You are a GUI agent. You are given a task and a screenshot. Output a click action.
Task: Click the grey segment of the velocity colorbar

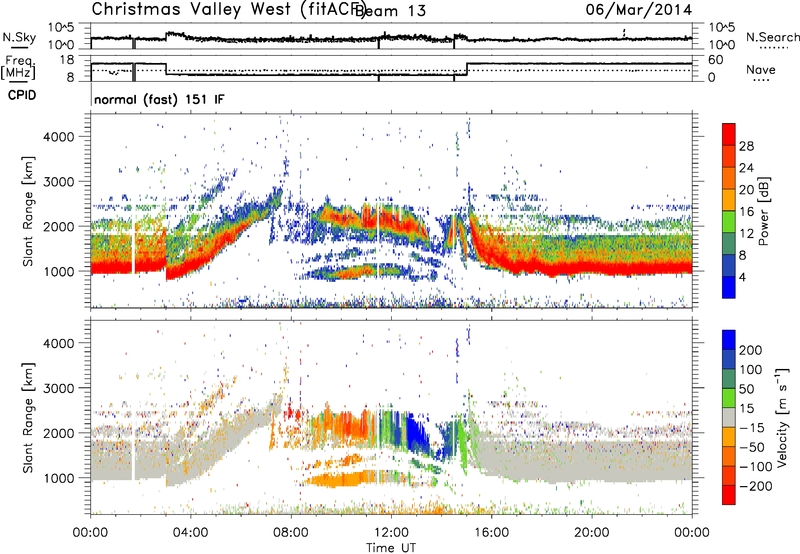[x=729, y=418]
